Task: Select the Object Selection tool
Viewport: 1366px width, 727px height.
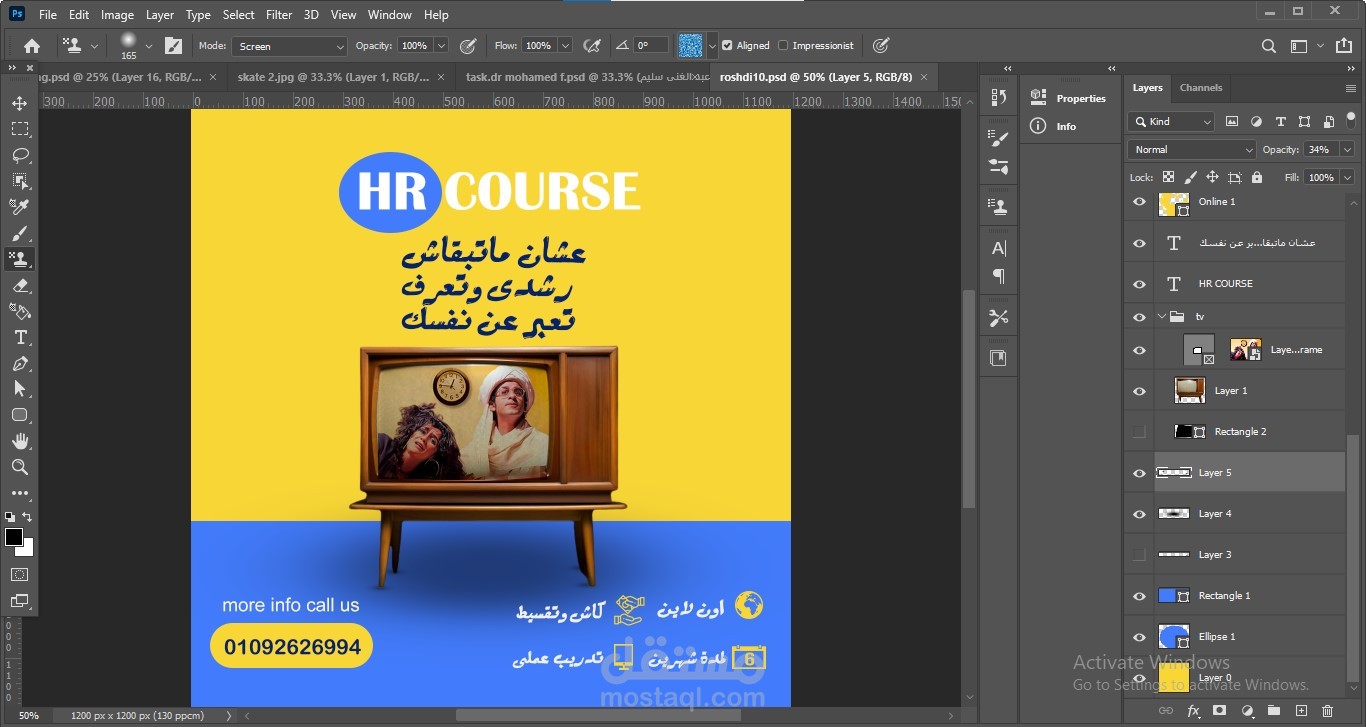Action: 19,181
